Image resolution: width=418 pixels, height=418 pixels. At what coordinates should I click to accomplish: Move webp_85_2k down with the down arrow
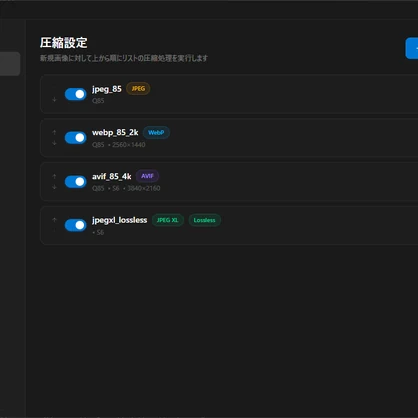54,143
